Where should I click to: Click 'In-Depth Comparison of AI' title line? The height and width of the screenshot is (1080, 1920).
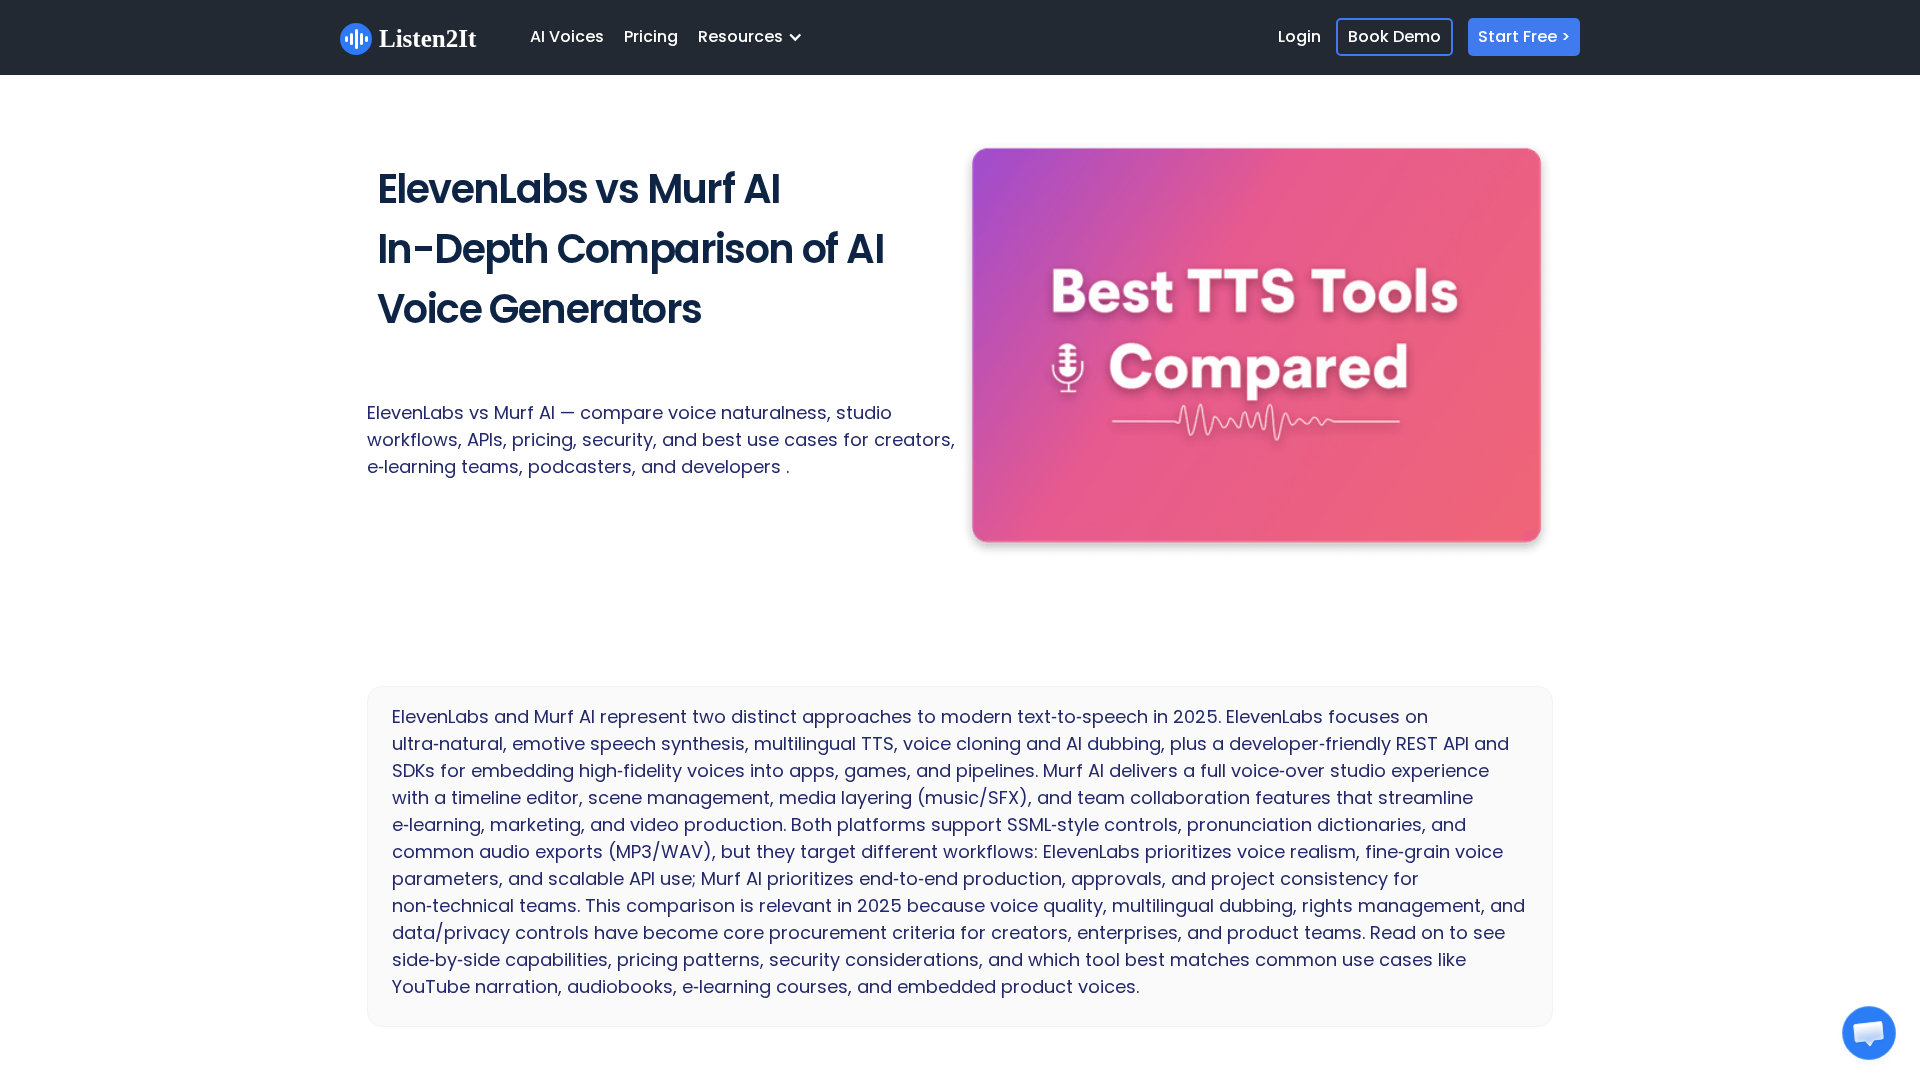(x=630, y=249)
